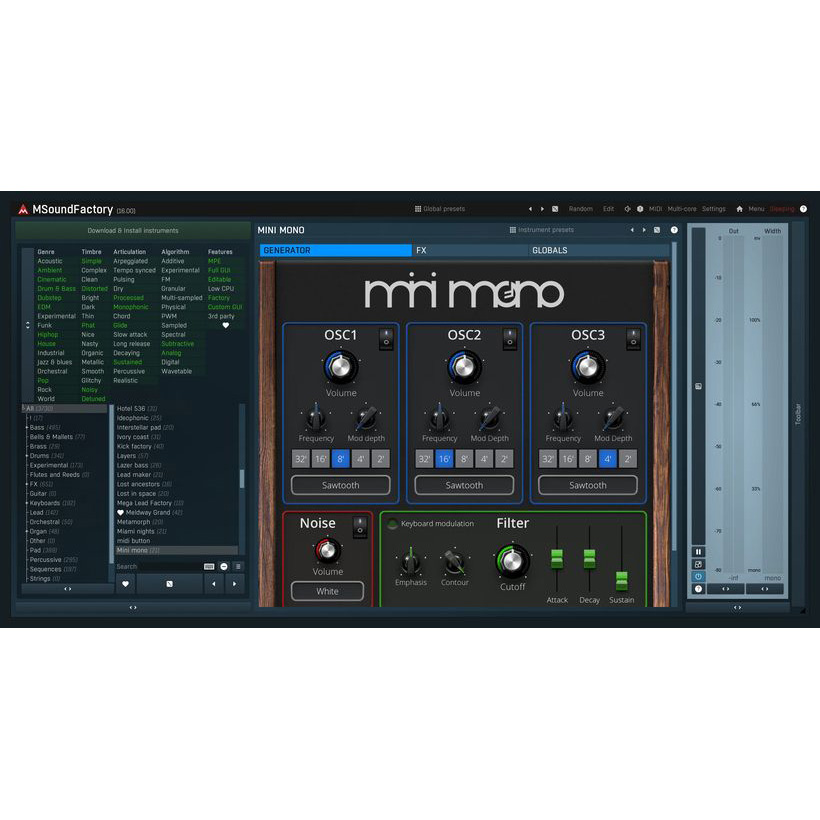820x820 pixels.
Task: Open the Instrument presets grid icon
Action: point(512,230)
